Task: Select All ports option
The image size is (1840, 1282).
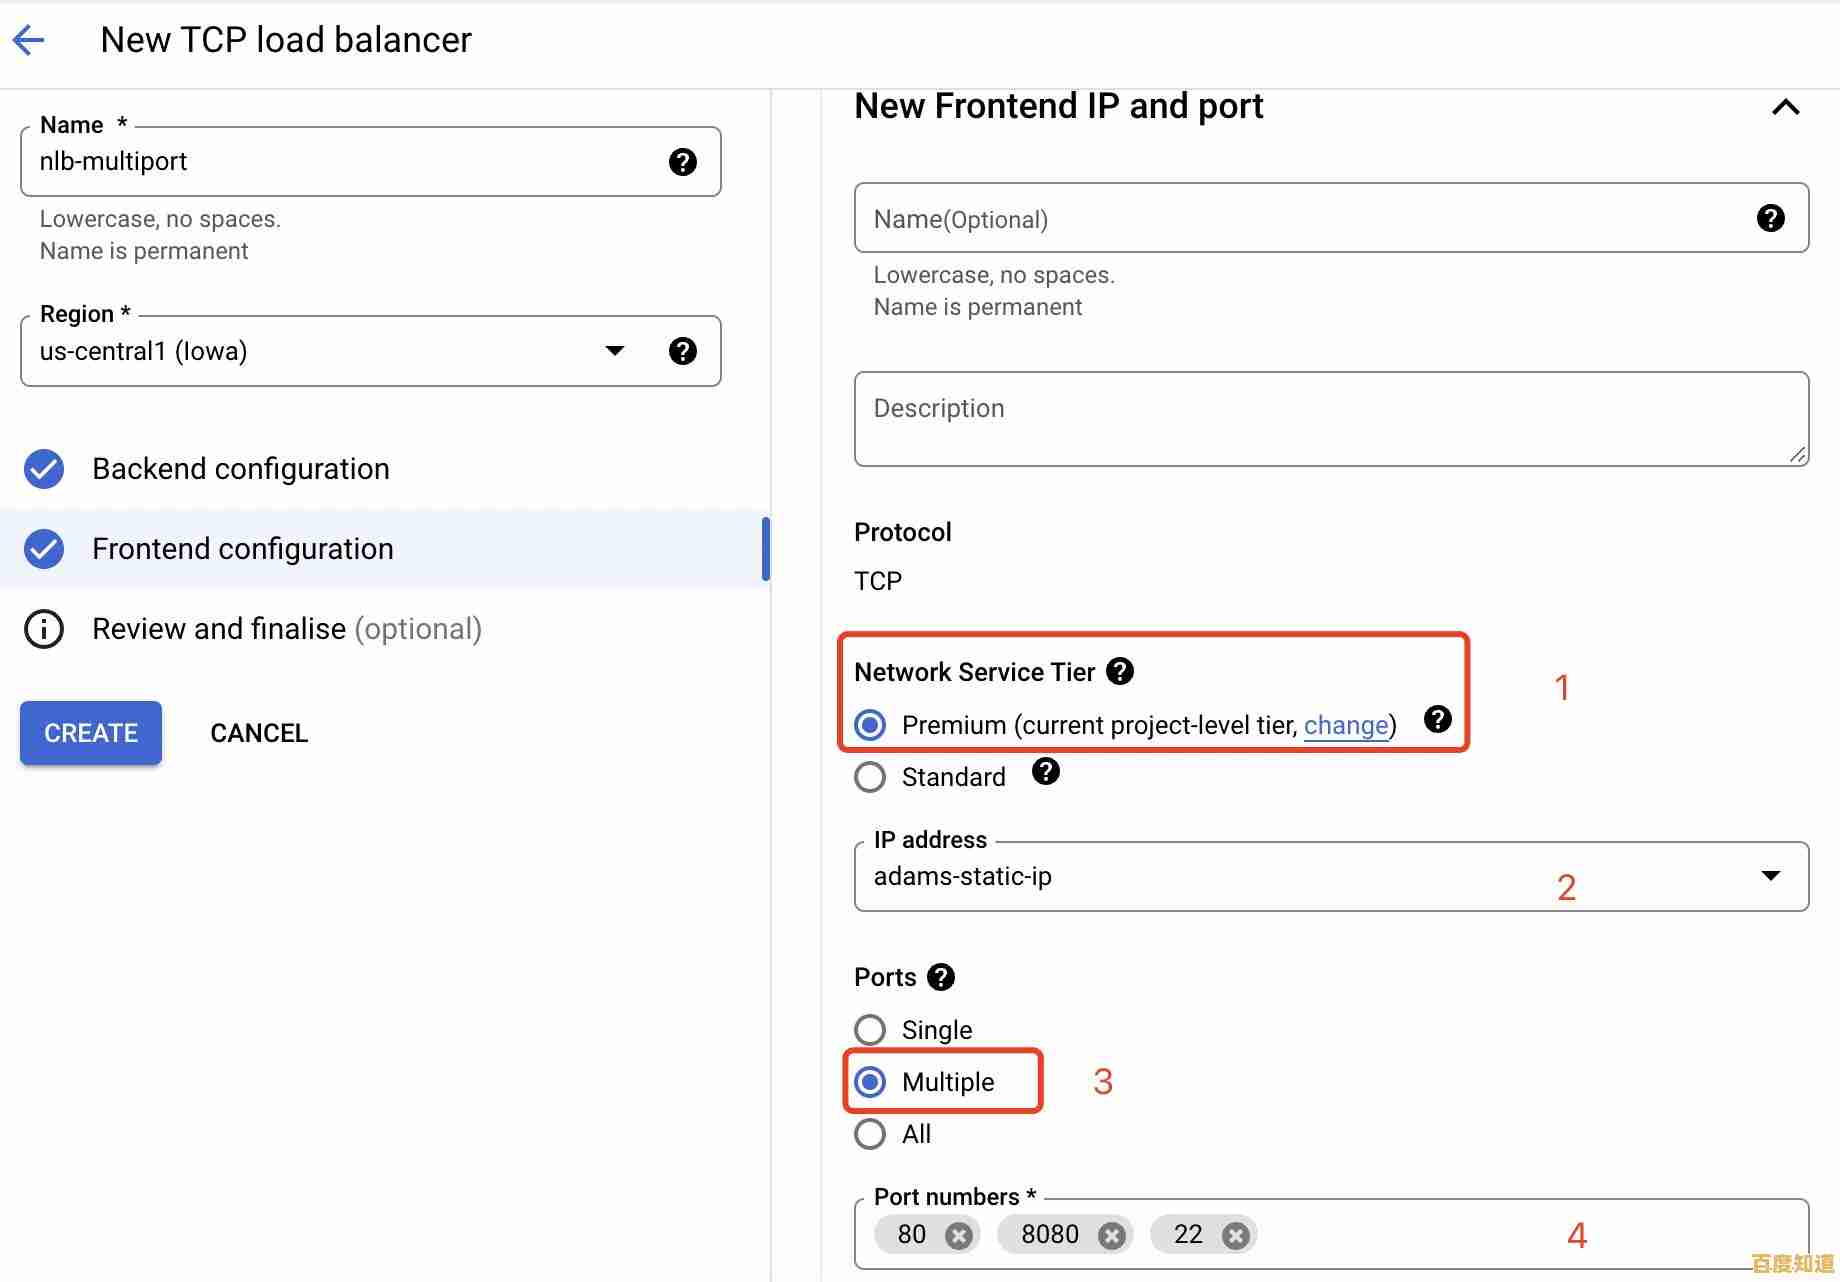Action: [870, 1134]
